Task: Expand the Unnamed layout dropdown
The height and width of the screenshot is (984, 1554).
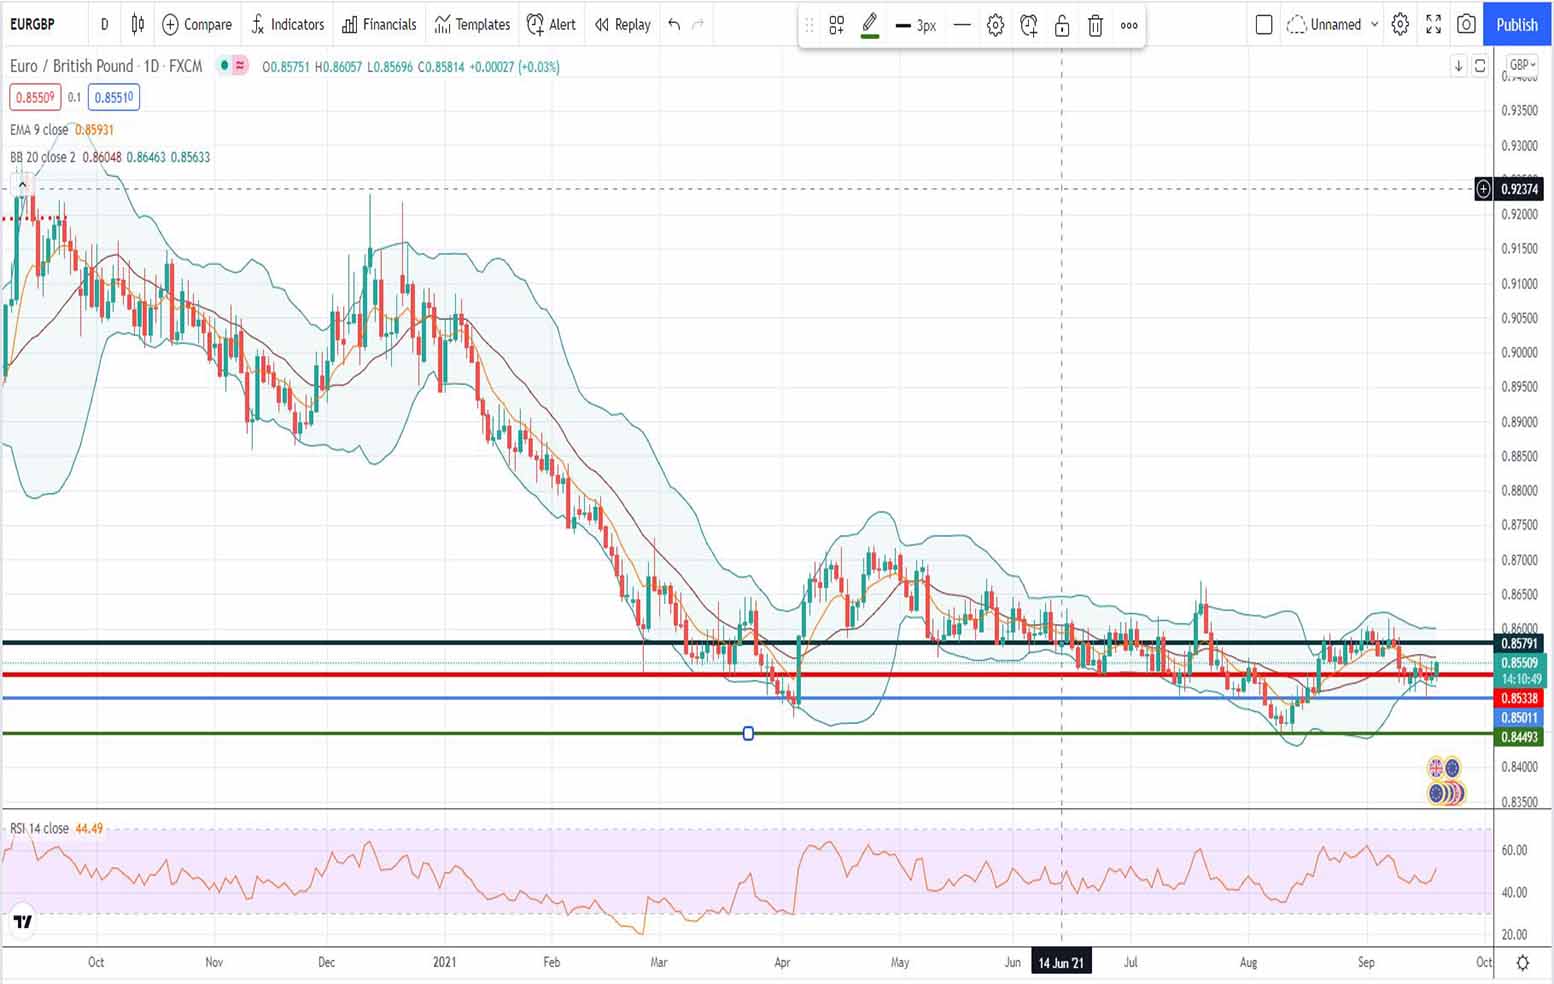Action: [x=1374, y=24]
